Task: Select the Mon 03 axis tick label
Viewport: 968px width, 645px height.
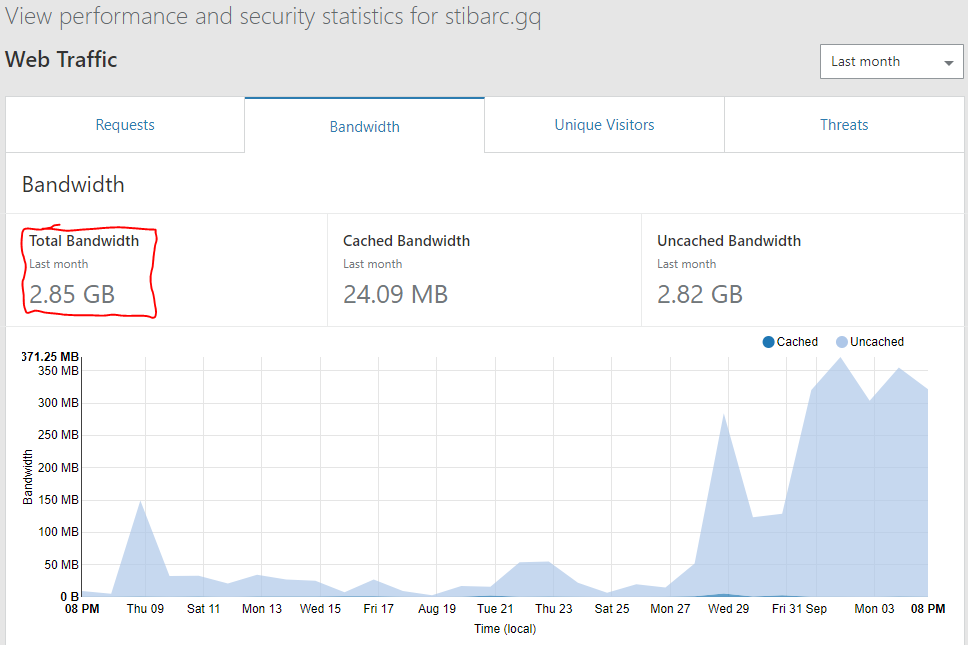Action: coord(874,609)
